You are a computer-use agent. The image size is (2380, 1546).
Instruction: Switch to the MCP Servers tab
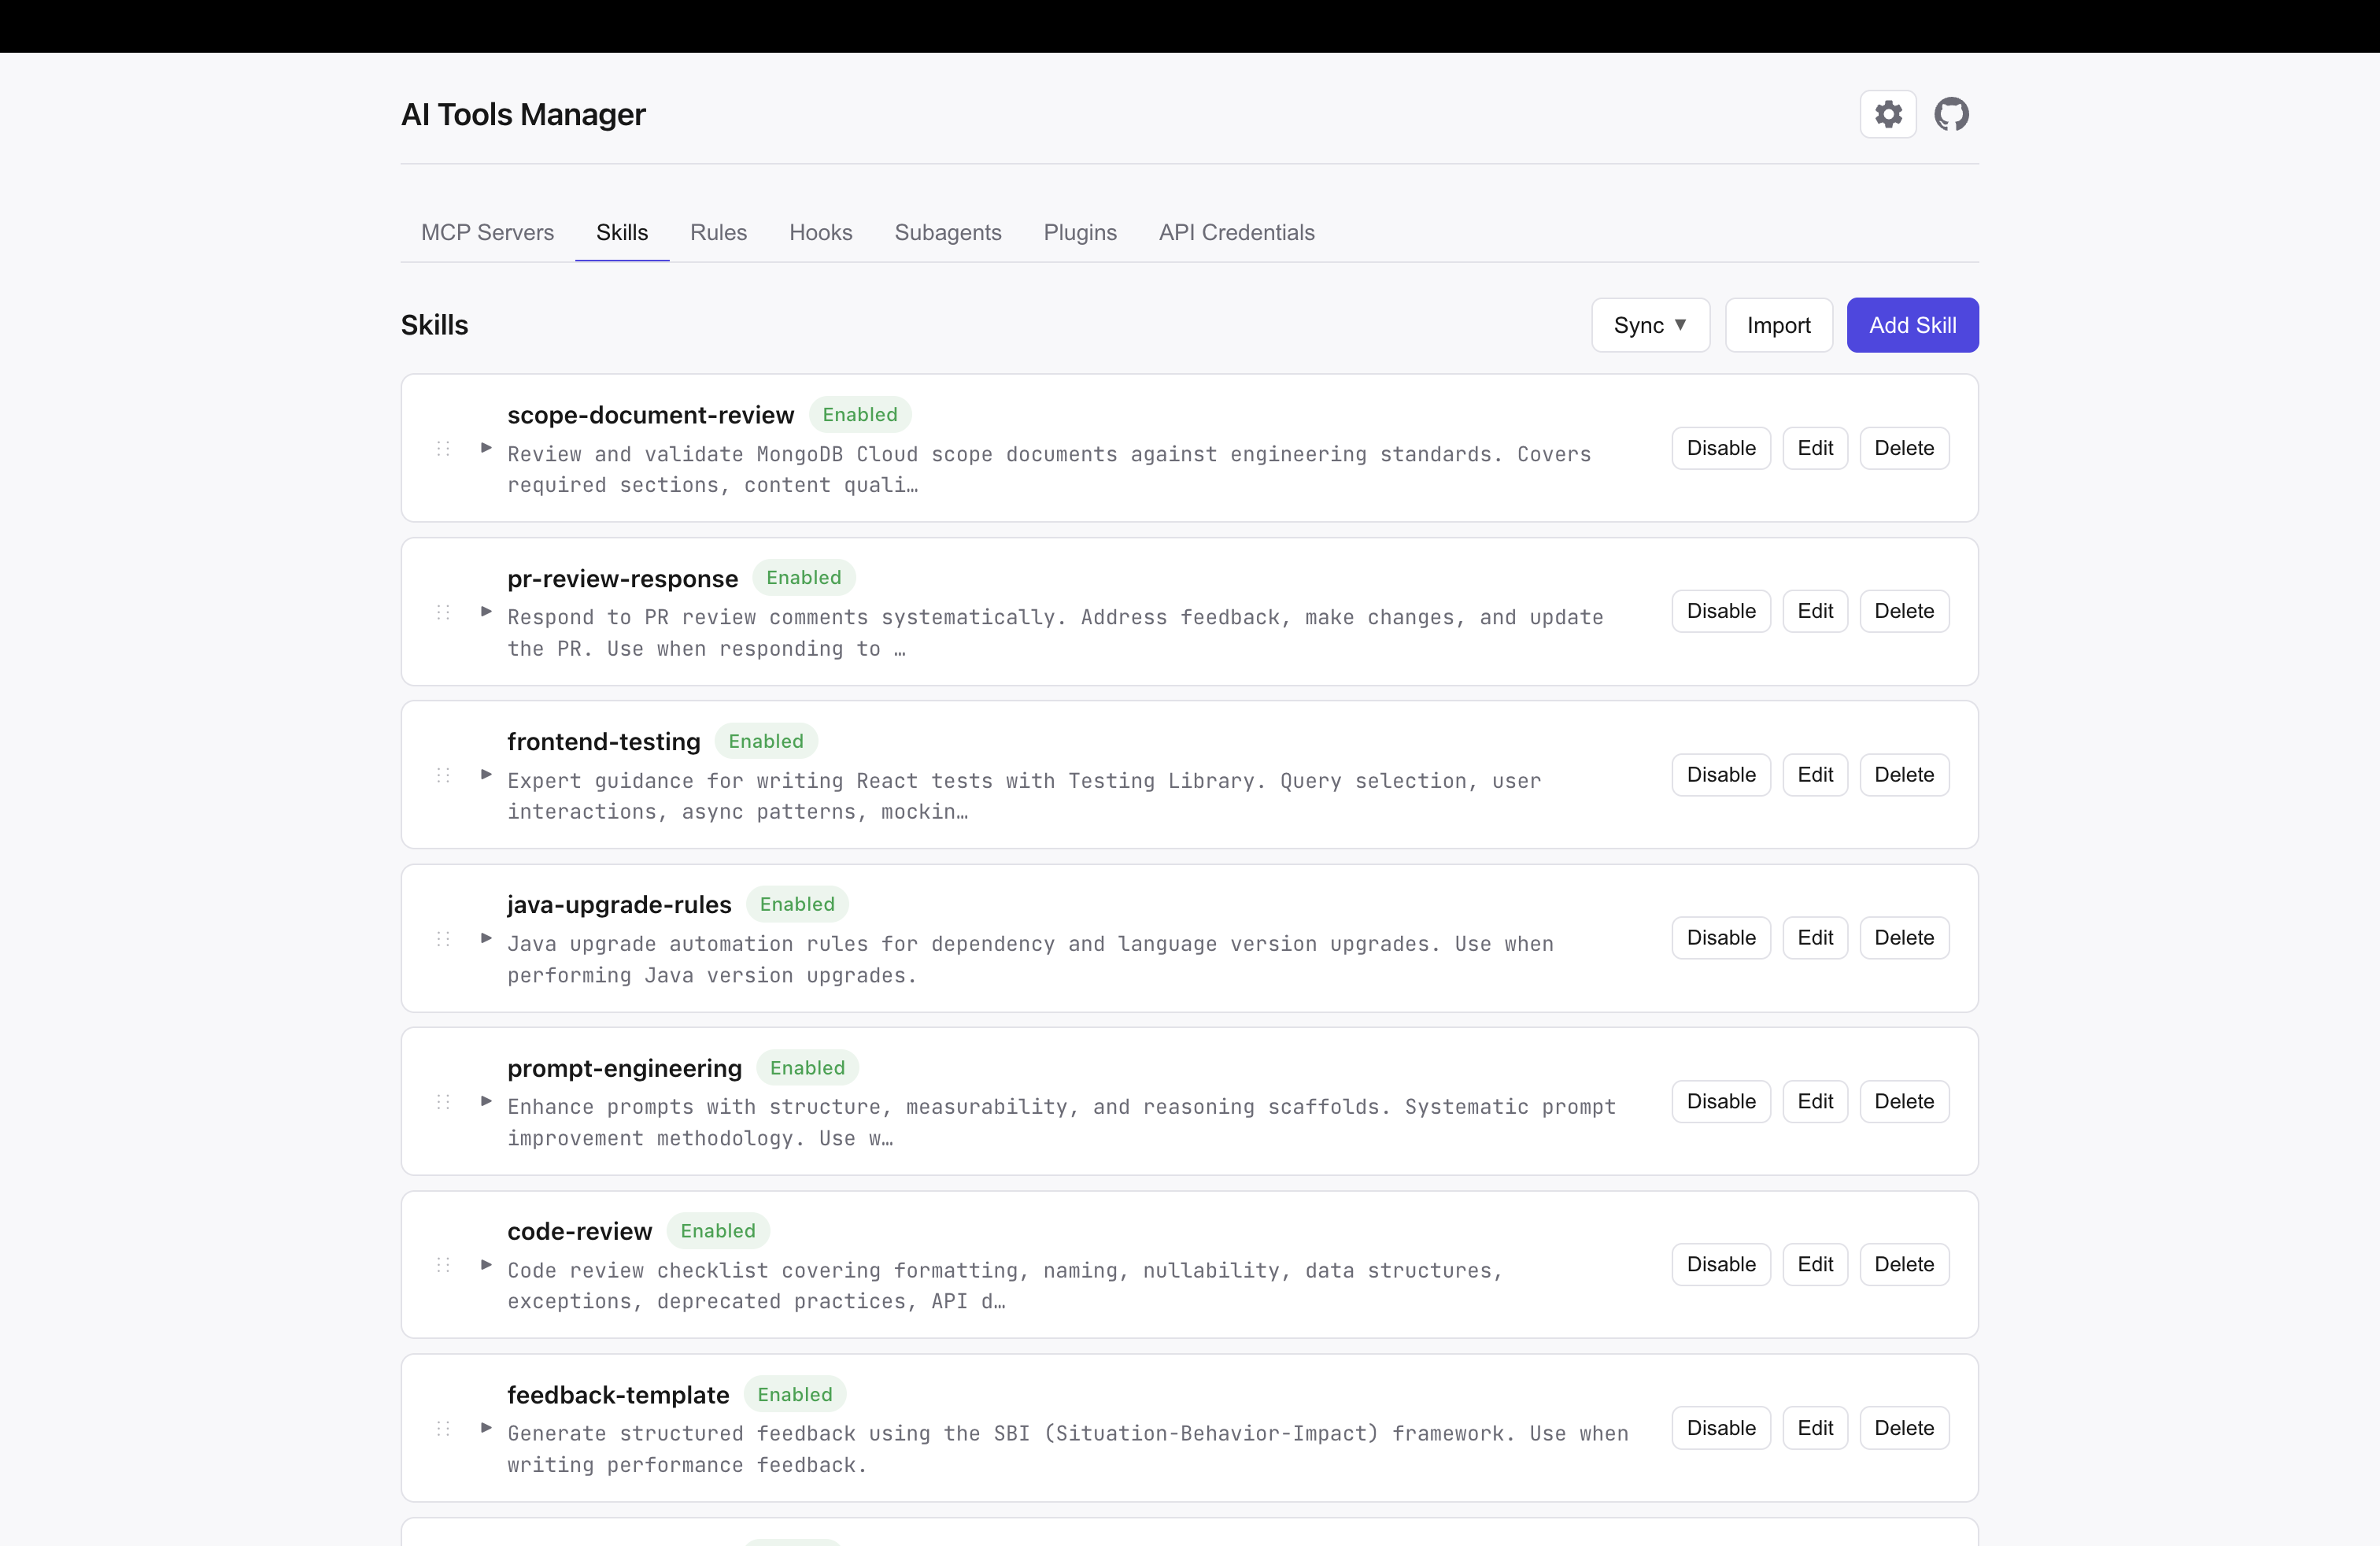pyautogui.click(x=487, y=232)
